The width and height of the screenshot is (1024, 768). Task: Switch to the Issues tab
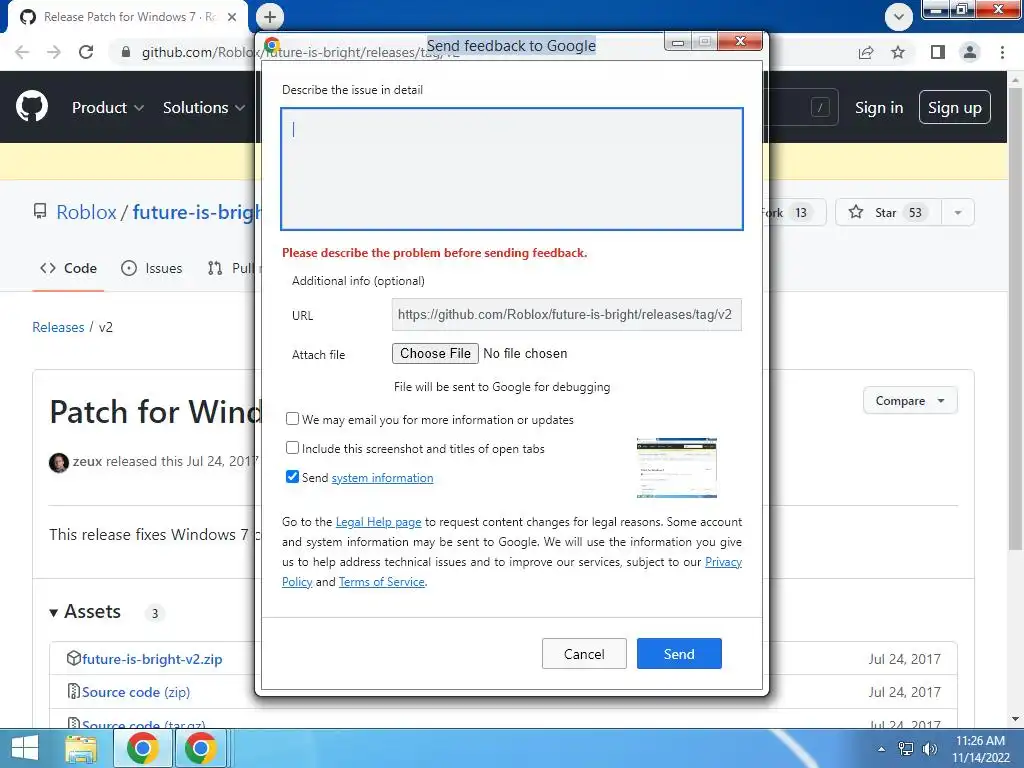(152, 268)
